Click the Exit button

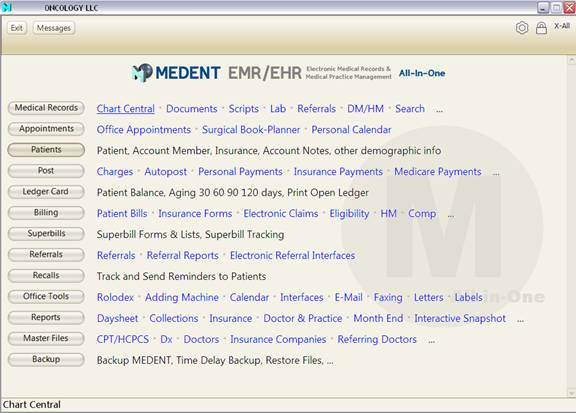(x=17, y=28)
